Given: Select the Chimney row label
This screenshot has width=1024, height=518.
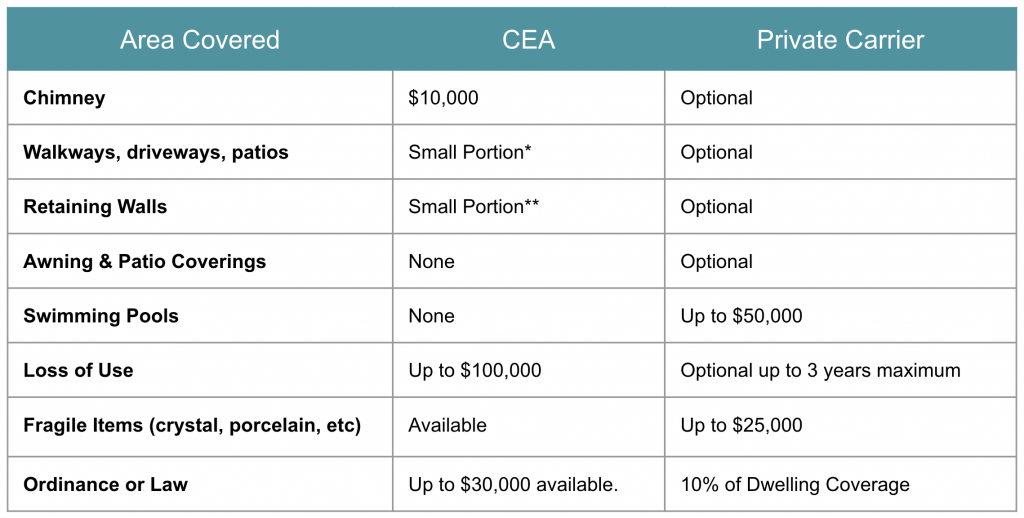Looking at the screenshot, I should click(64, 98).
